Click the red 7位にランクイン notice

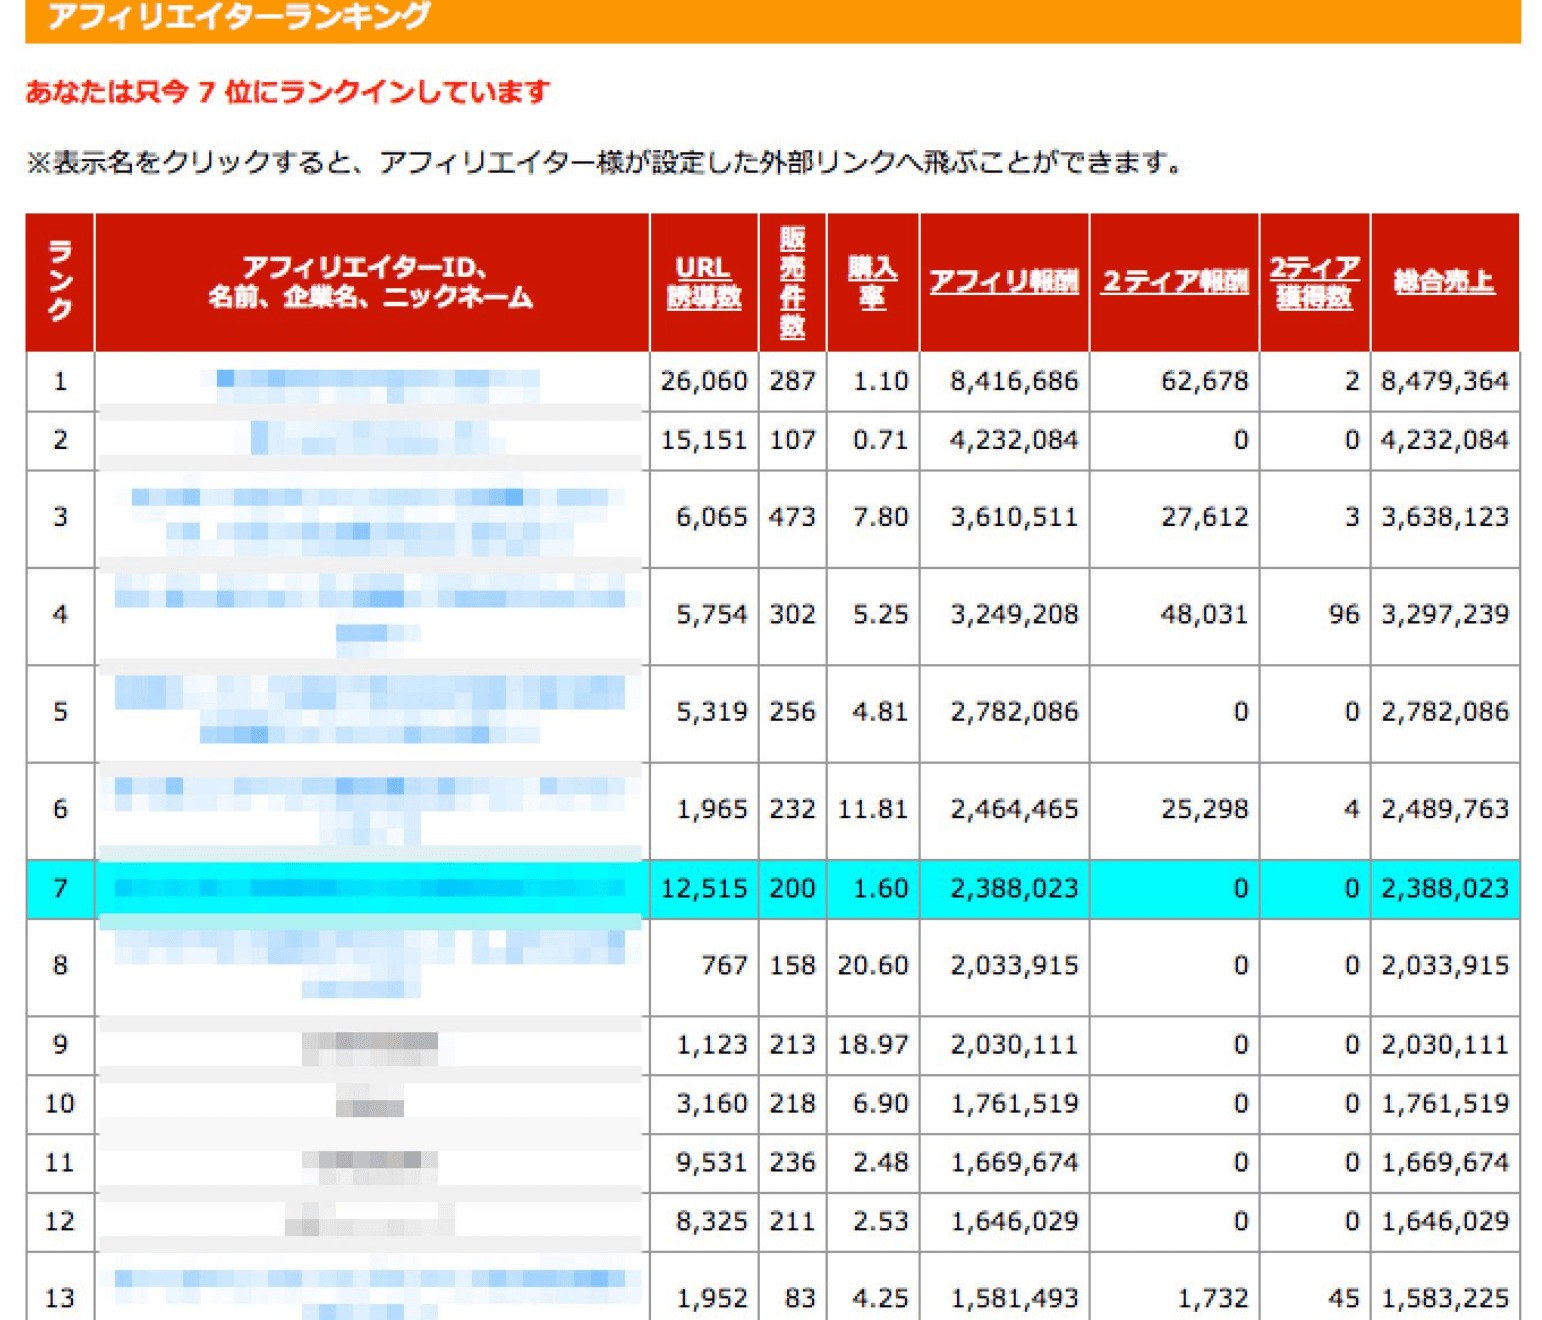click(288, 92)
